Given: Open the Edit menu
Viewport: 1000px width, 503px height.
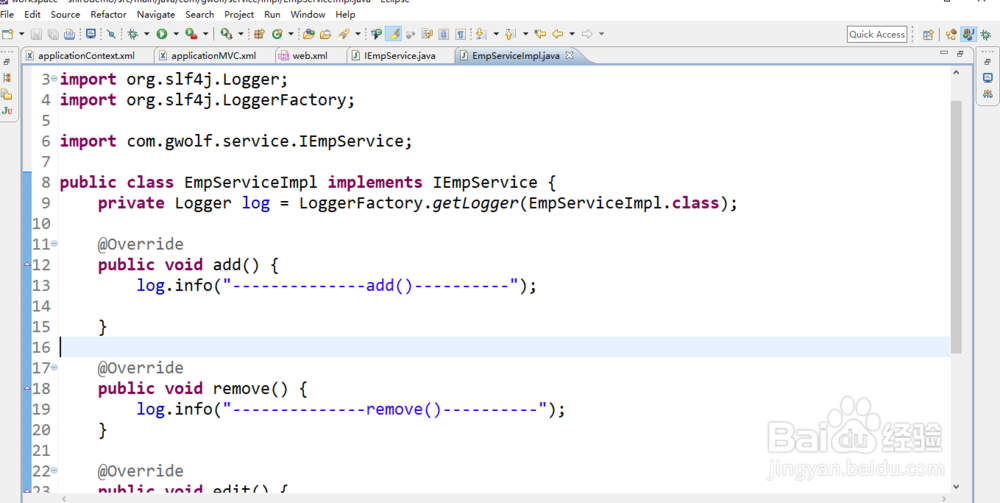Looking at the screenshot, I should click(32, 14).
